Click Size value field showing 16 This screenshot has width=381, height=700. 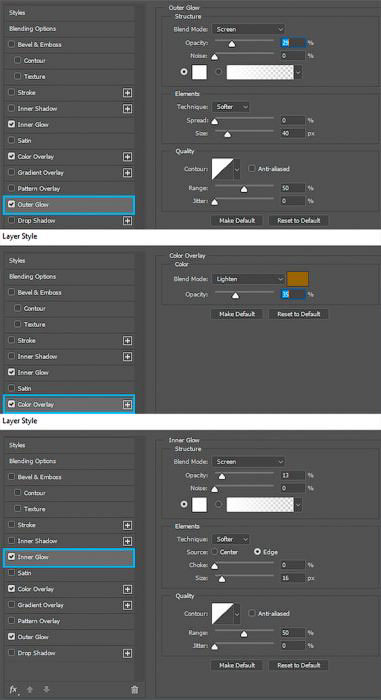293,578
